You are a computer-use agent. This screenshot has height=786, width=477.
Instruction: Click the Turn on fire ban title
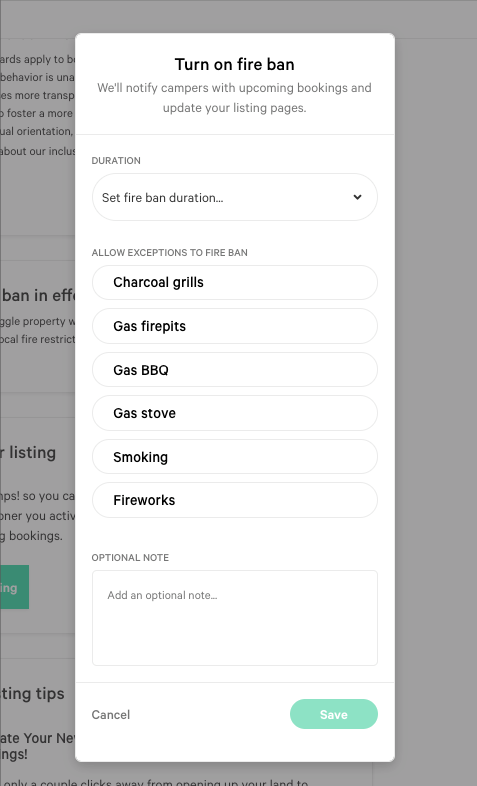(234, 65)
